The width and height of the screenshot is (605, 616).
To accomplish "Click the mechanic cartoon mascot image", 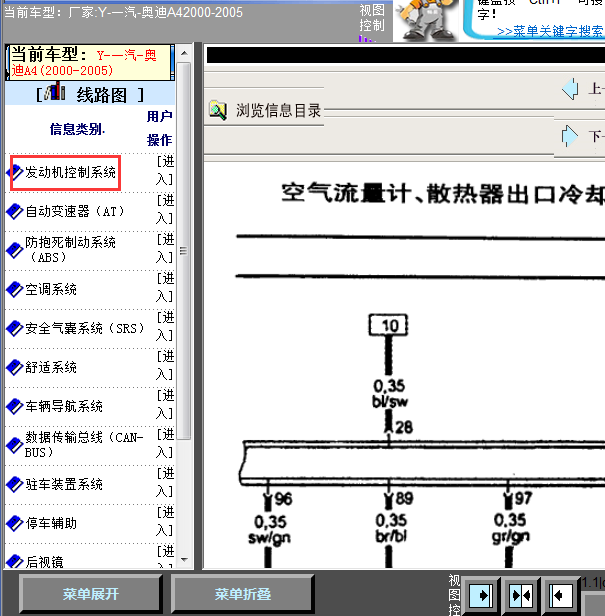I will [x=426, y=20].
